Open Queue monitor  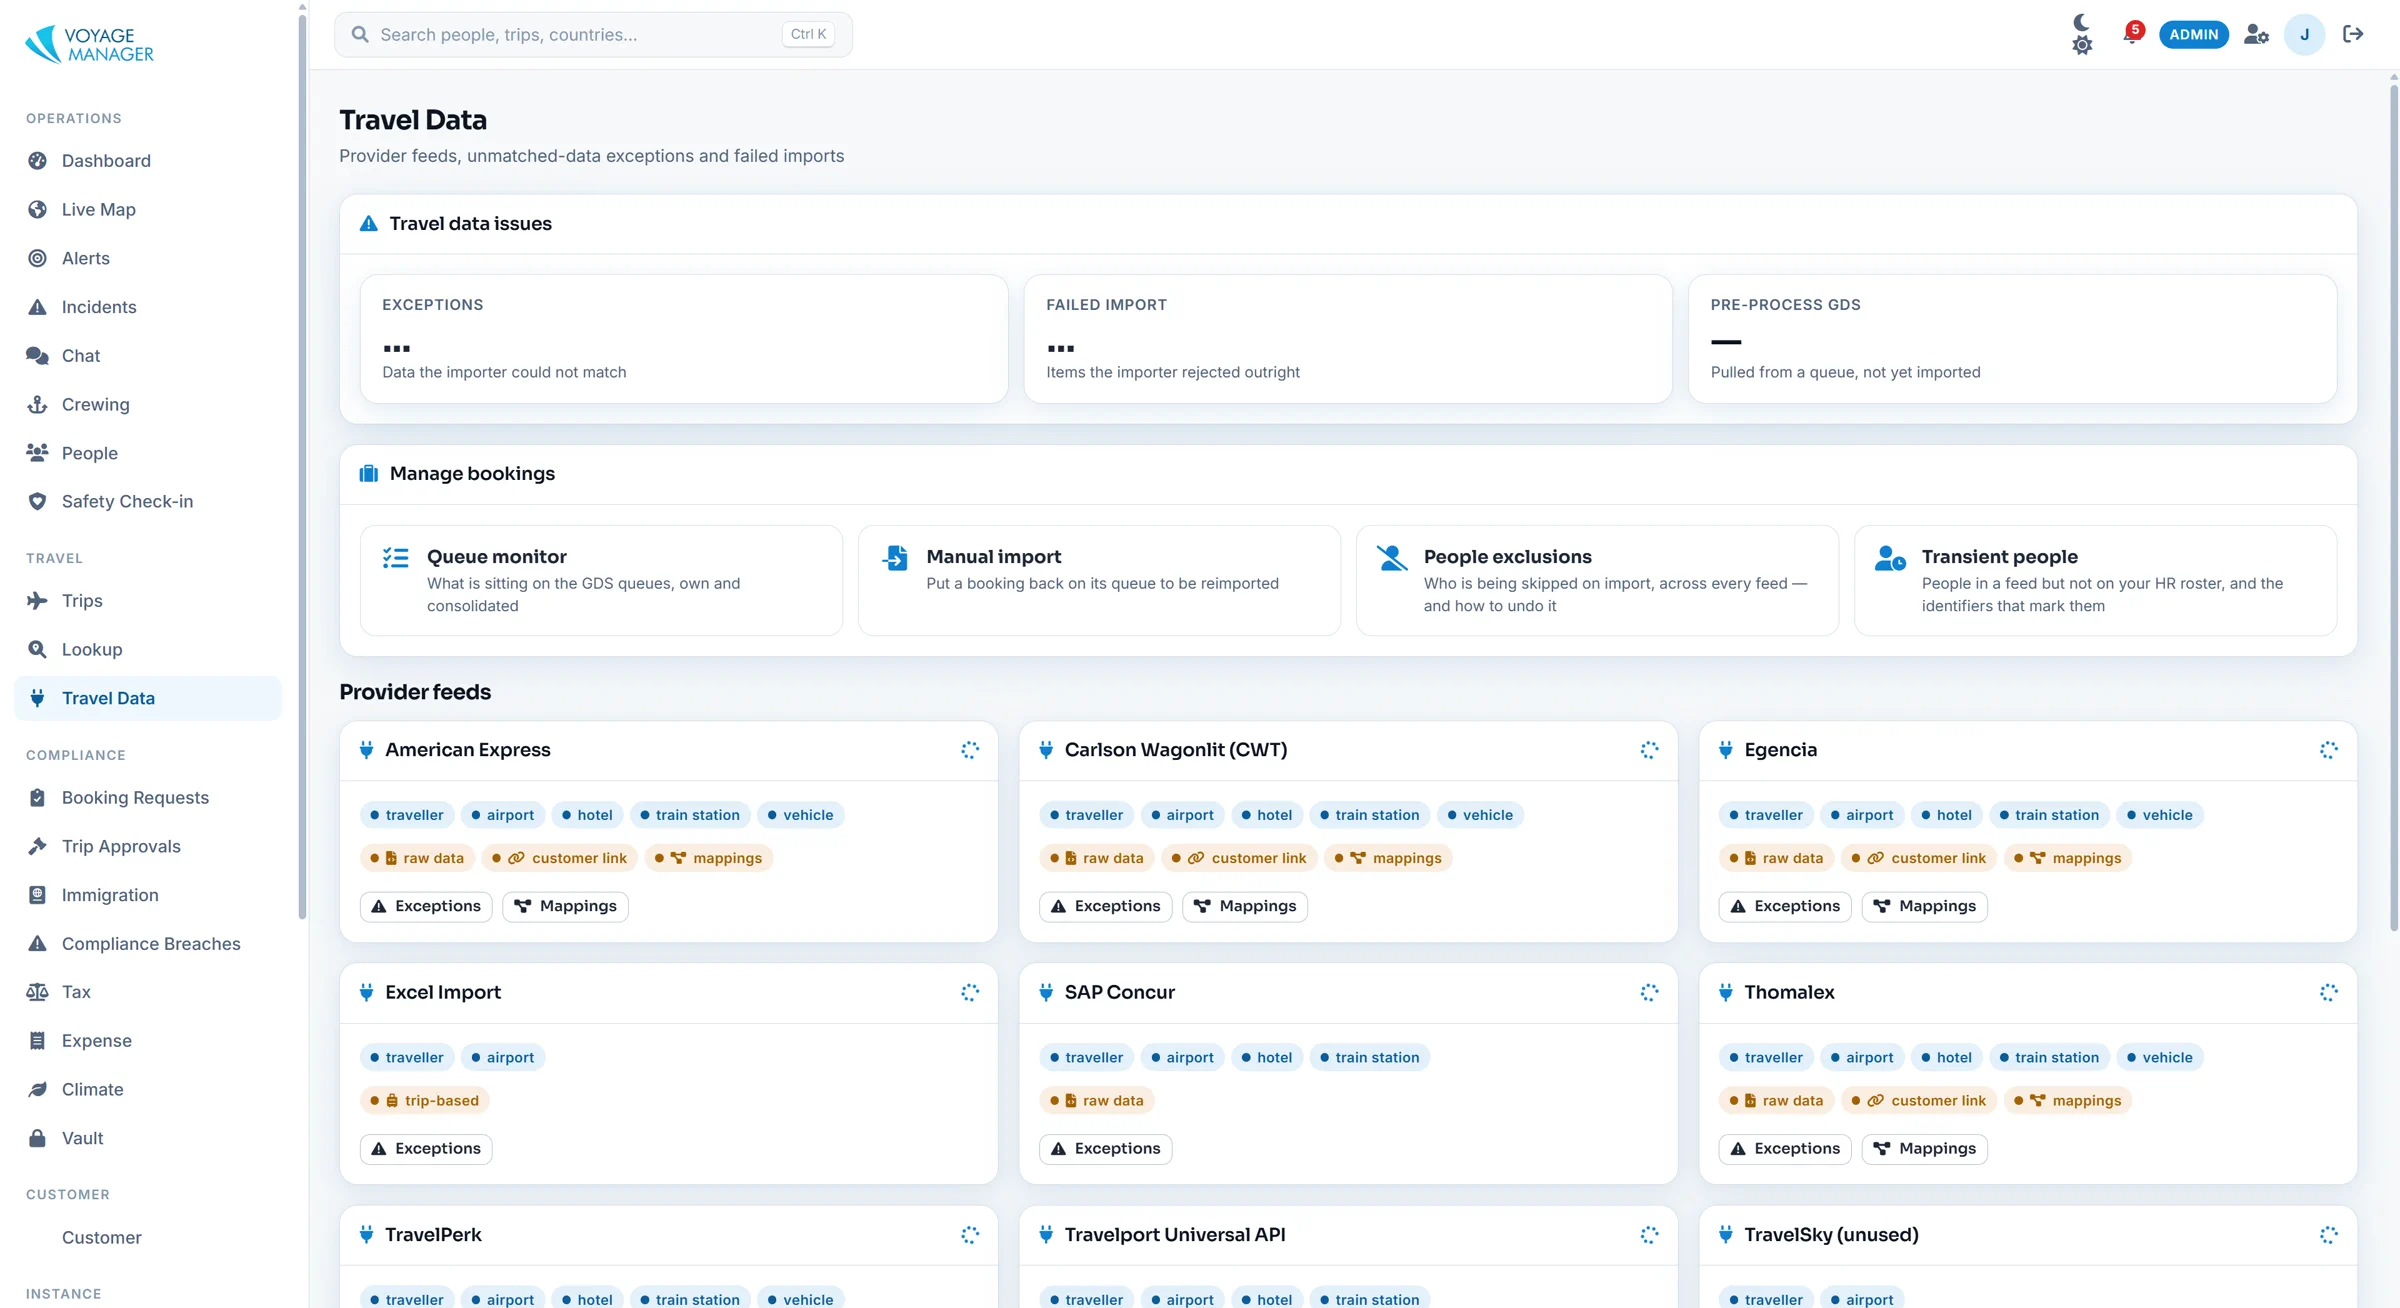tap(601, 580)
